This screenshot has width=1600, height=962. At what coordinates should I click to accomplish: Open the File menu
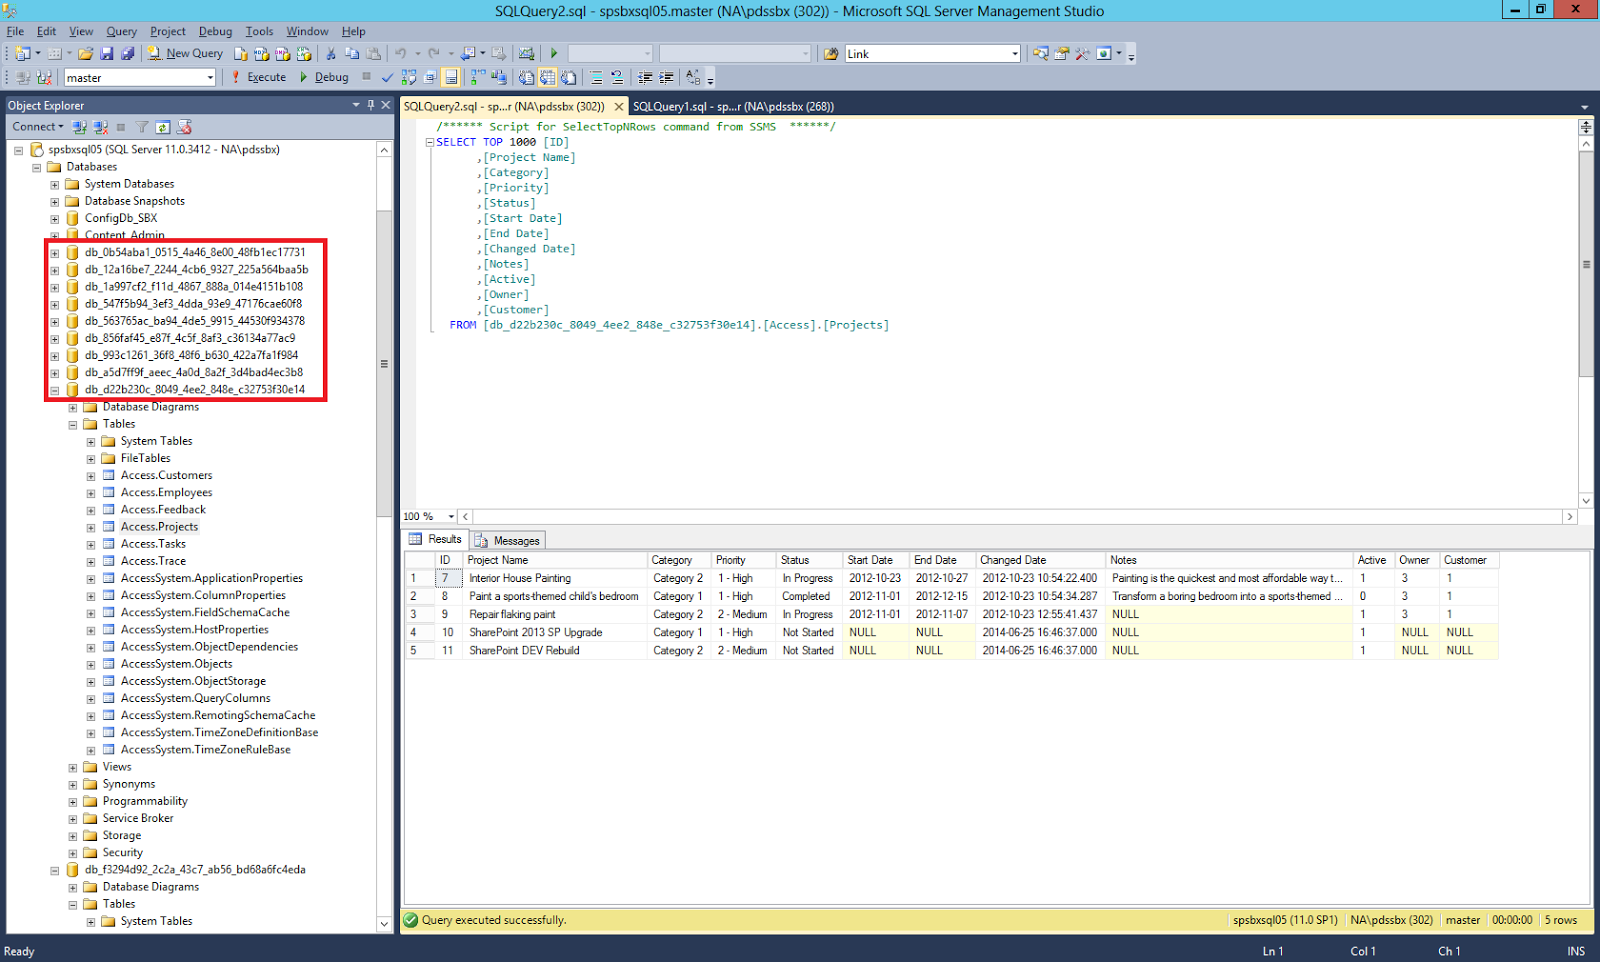point(15,31)
